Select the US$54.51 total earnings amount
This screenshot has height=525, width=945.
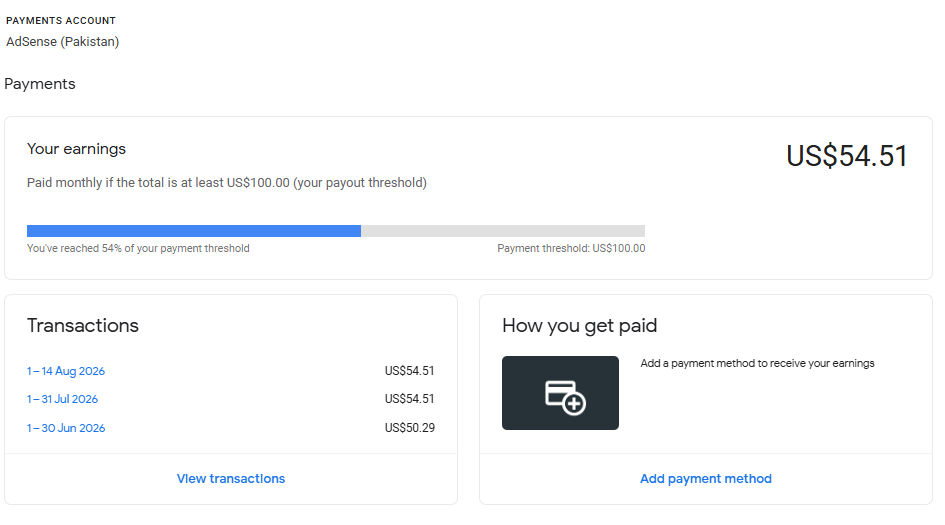tap(847, 156)
